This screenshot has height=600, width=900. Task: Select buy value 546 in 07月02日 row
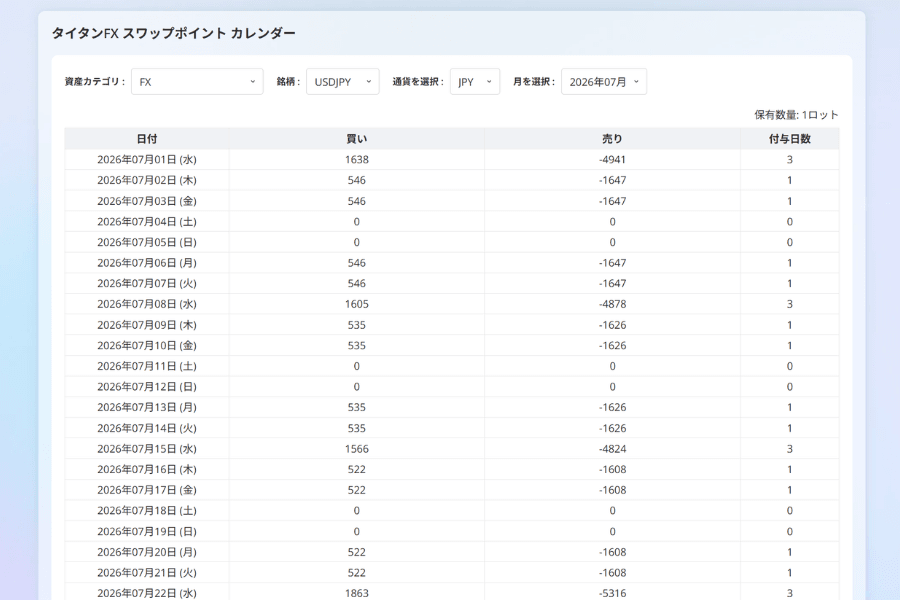(x=356, y=180)
